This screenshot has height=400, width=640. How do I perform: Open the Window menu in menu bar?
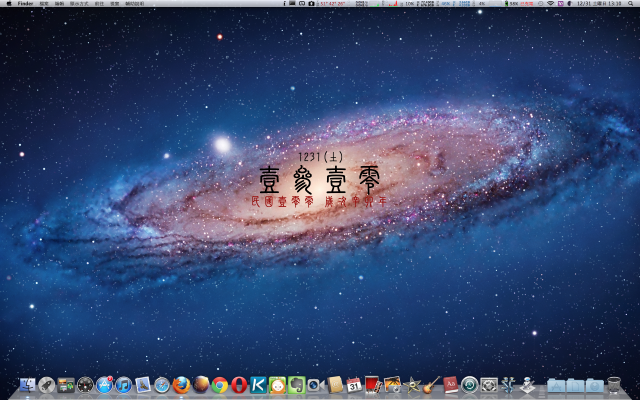[x=115, y=3]
